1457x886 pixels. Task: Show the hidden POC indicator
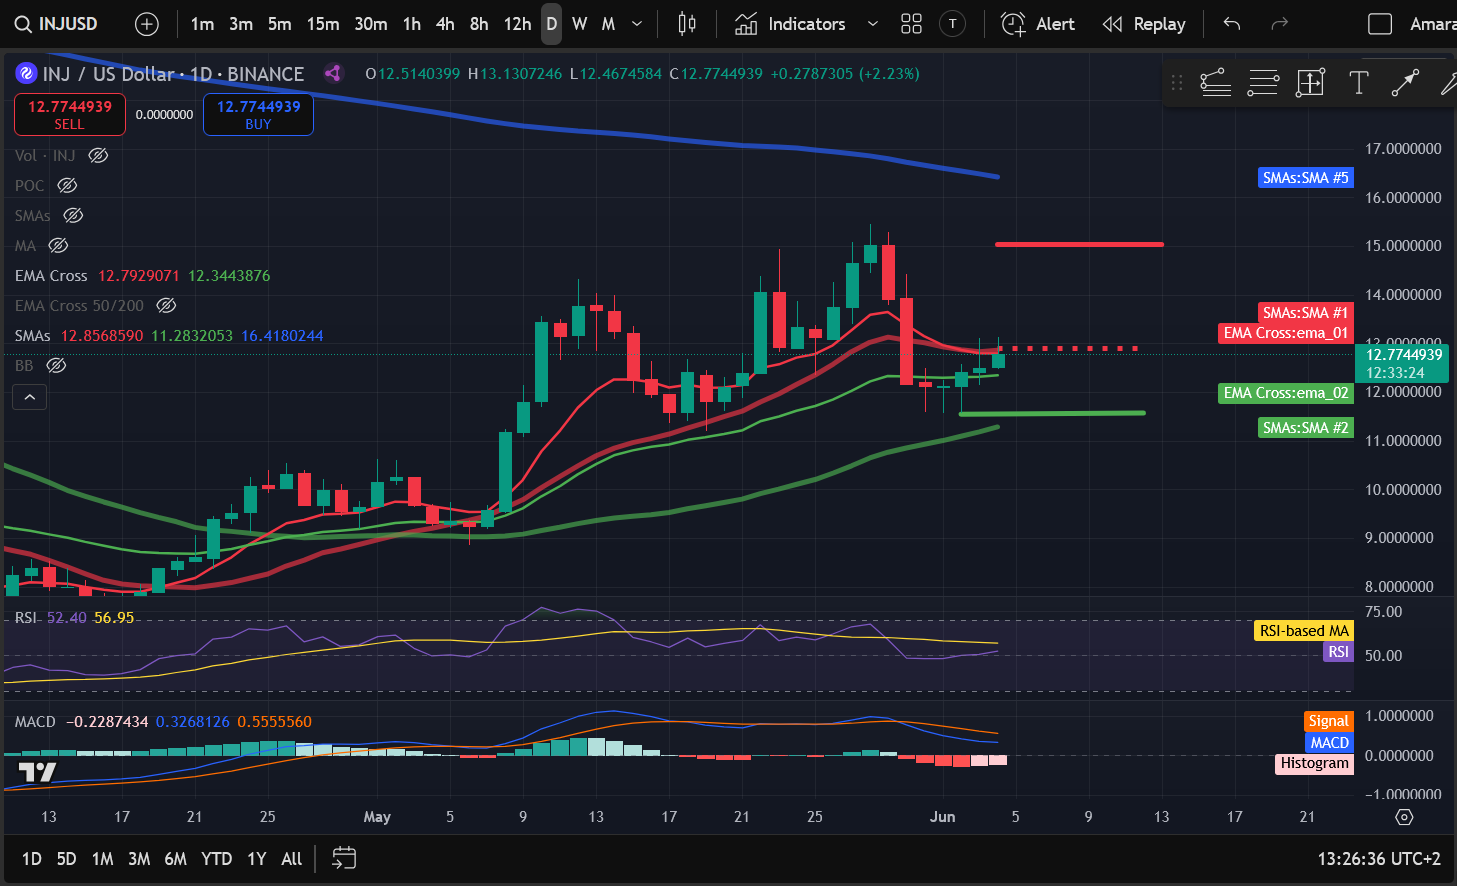(67, 185)
